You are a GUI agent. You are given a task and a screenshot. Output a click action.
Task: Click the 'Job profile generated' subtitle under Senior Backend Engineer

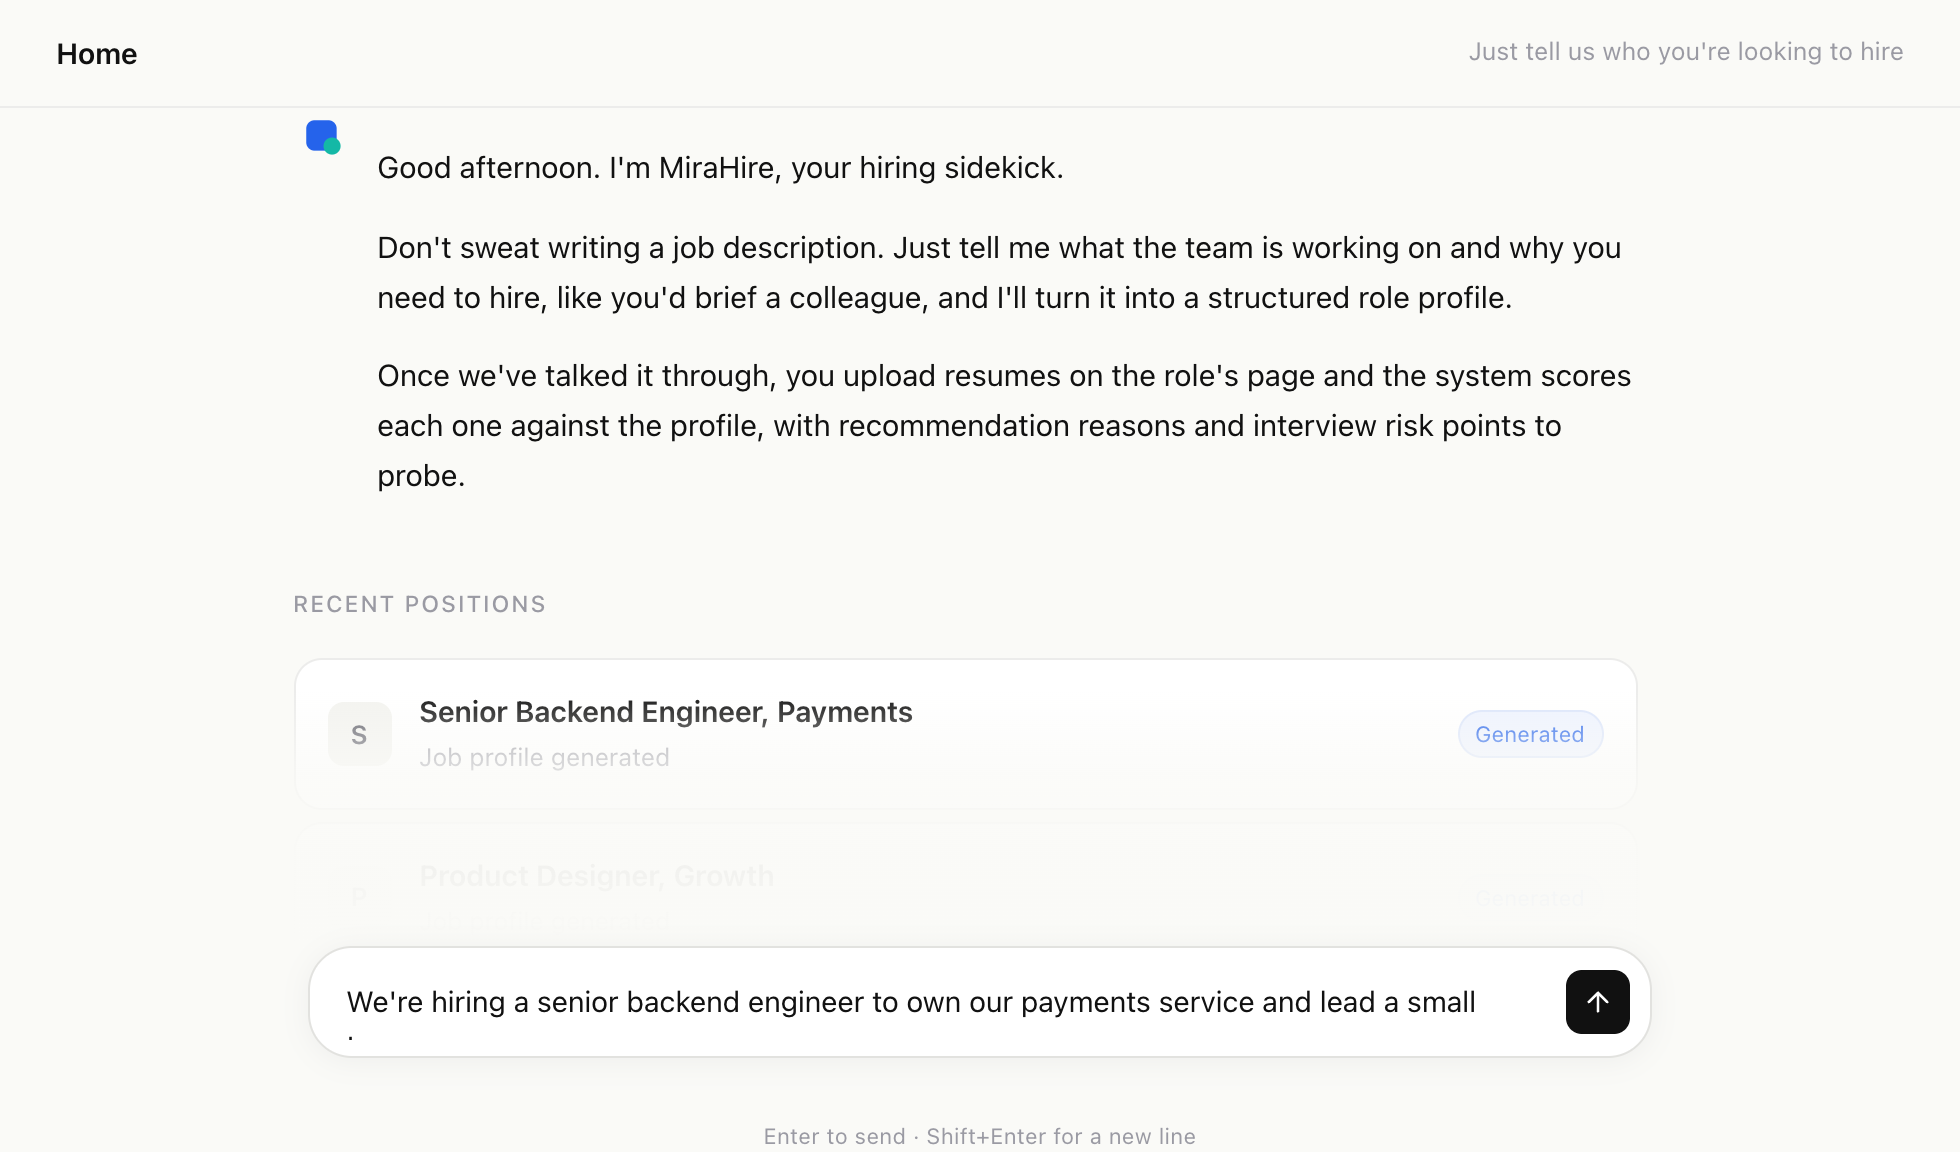point(544,758)
